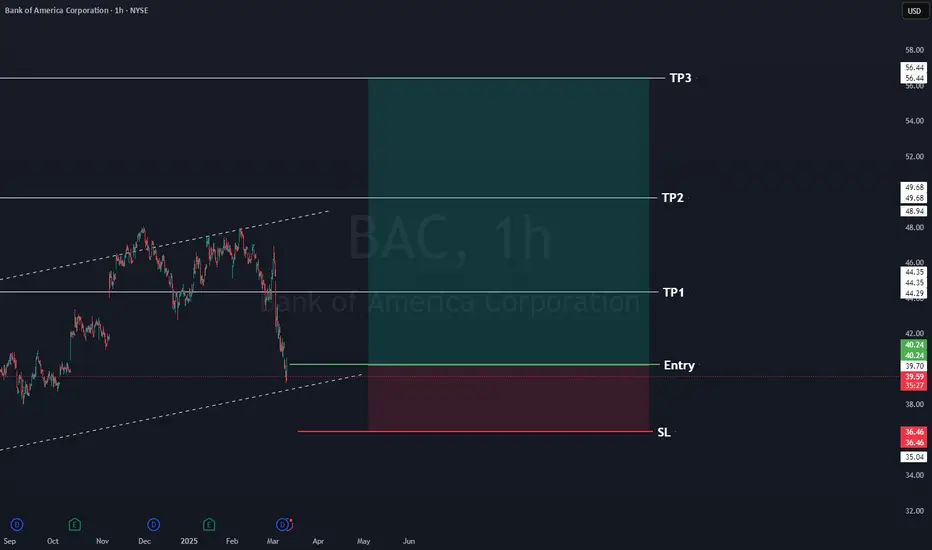Click the 32.00 price scale value
932x550 pixels.
click(914, 510)
